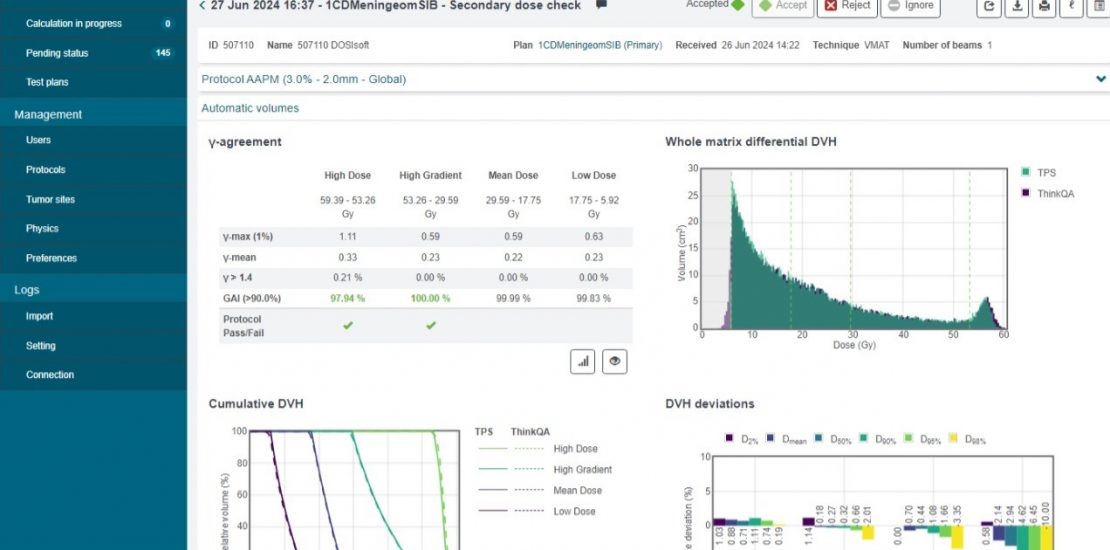Click the Mean Dose GAI value 99.99 %

(x=513, y=299)
